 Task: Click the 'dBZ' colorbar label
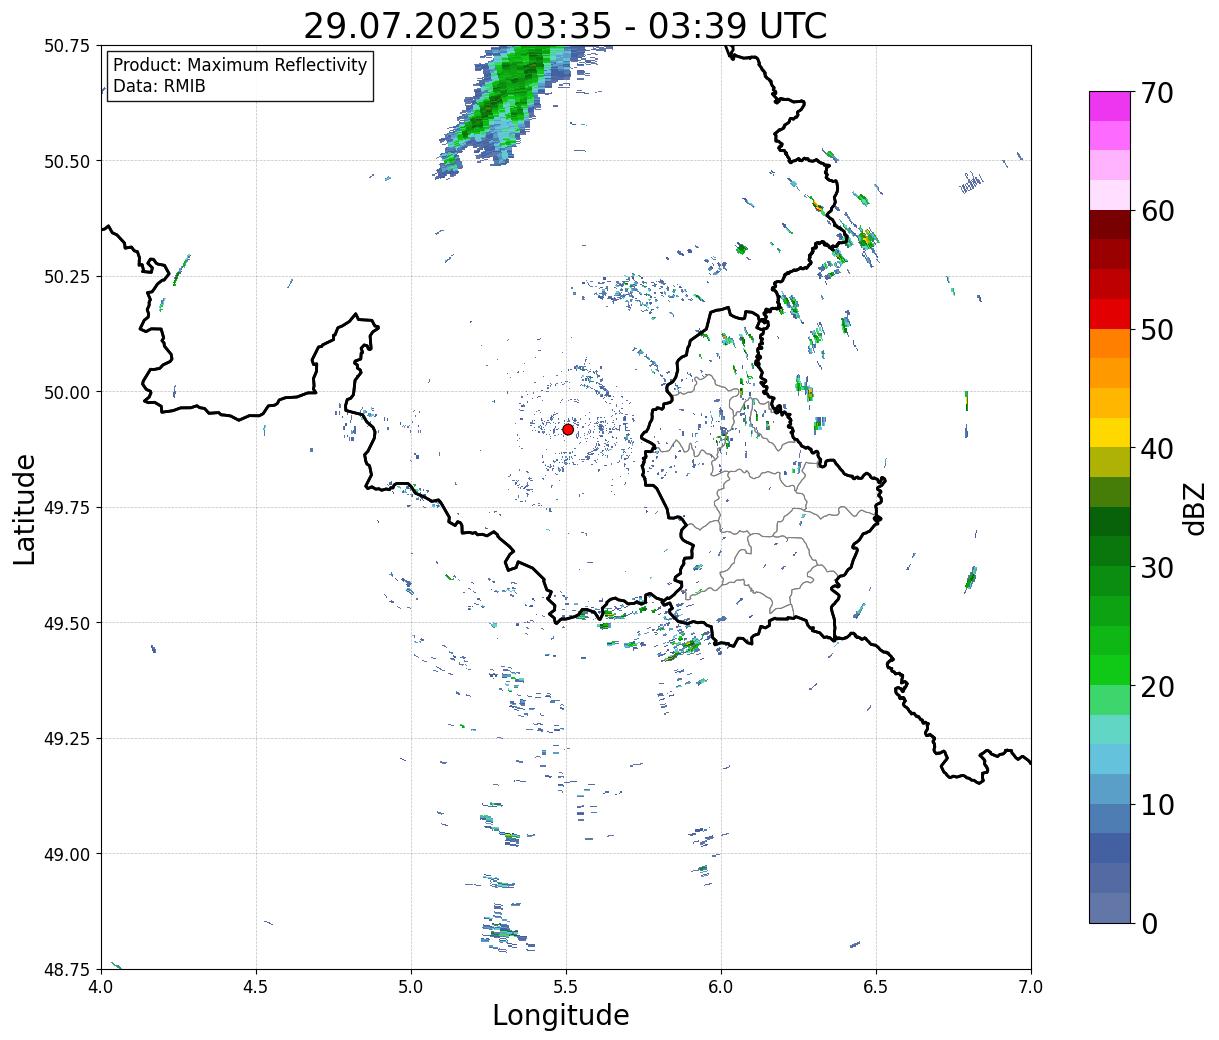pyautogui.click(x=1195, y=508)
